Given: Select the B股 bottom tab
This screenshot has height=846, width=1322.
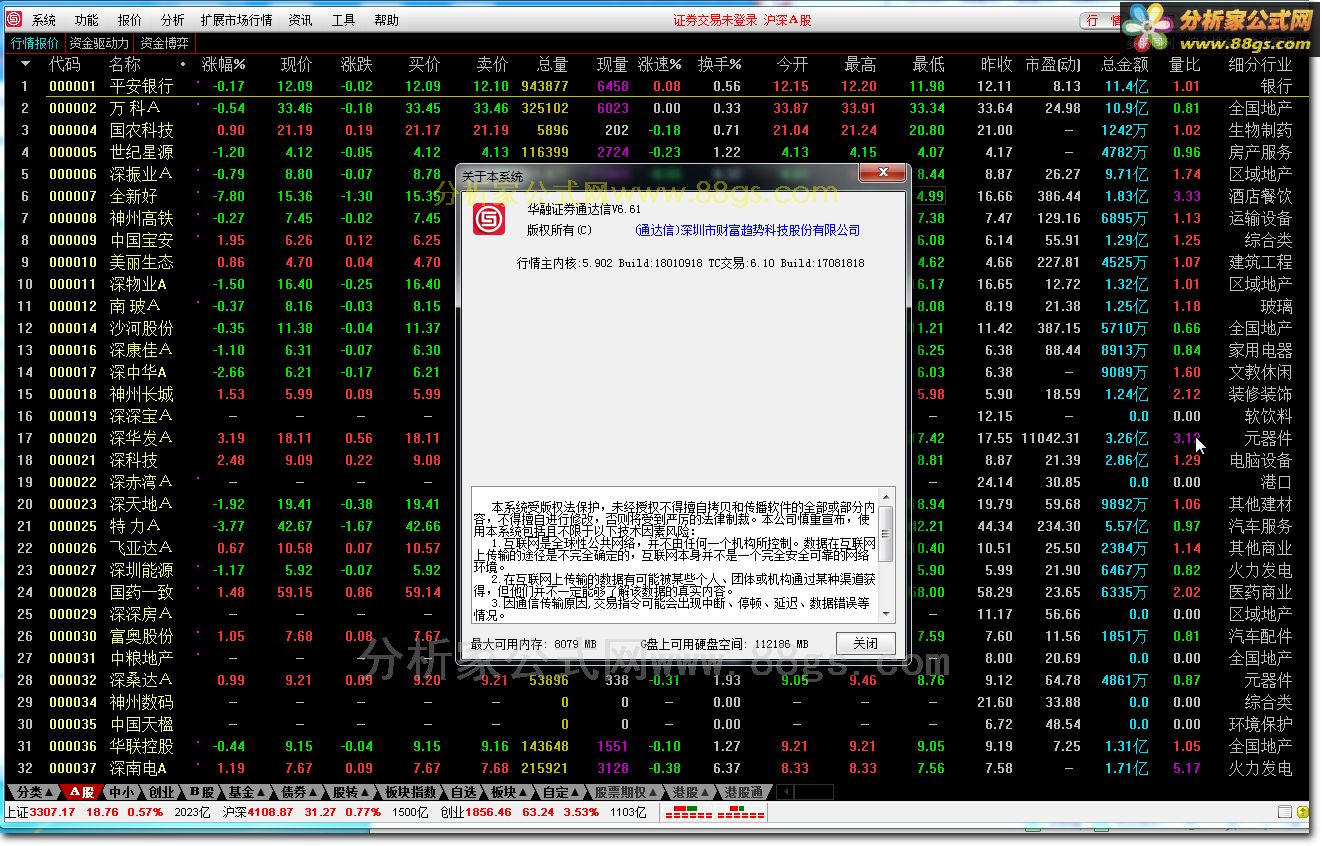Looking at the screenshot, I should pyautogui.click(x=202, y=792).
